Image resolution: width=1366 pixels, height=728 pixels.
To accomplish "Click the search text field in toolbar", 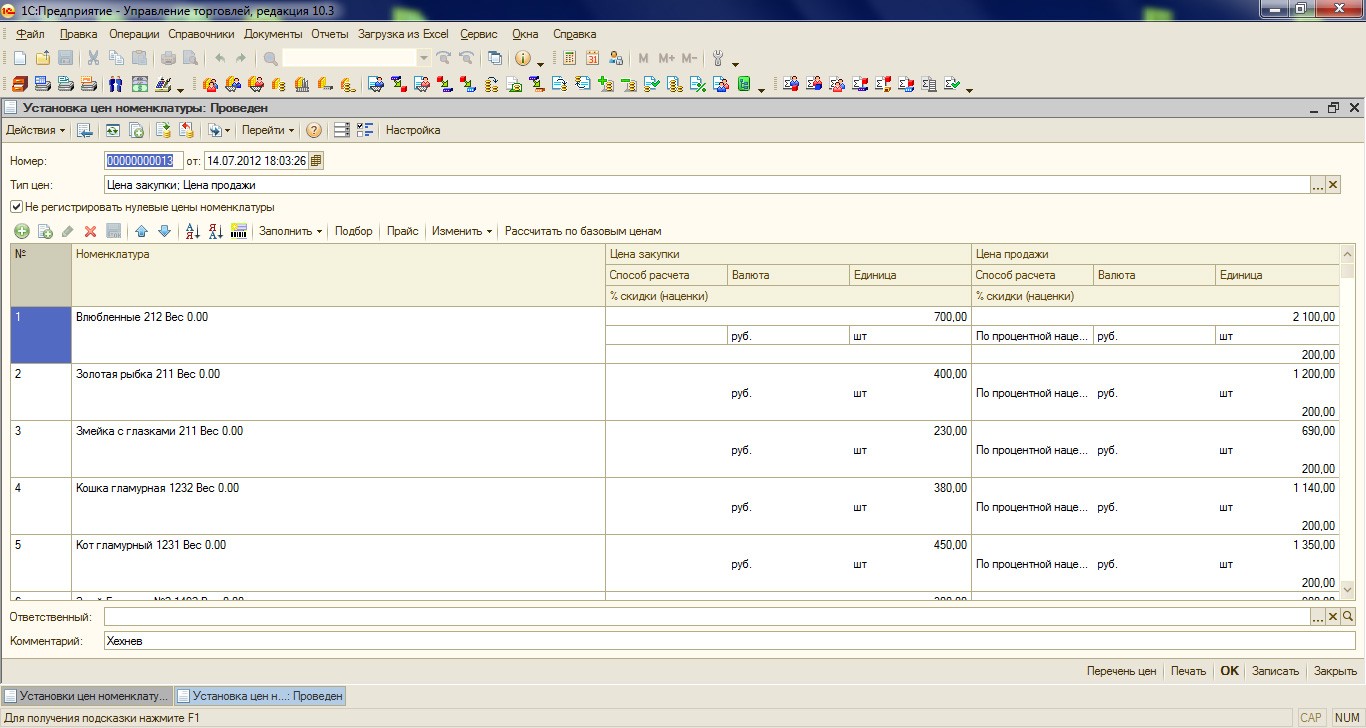I will click(350, 59).
